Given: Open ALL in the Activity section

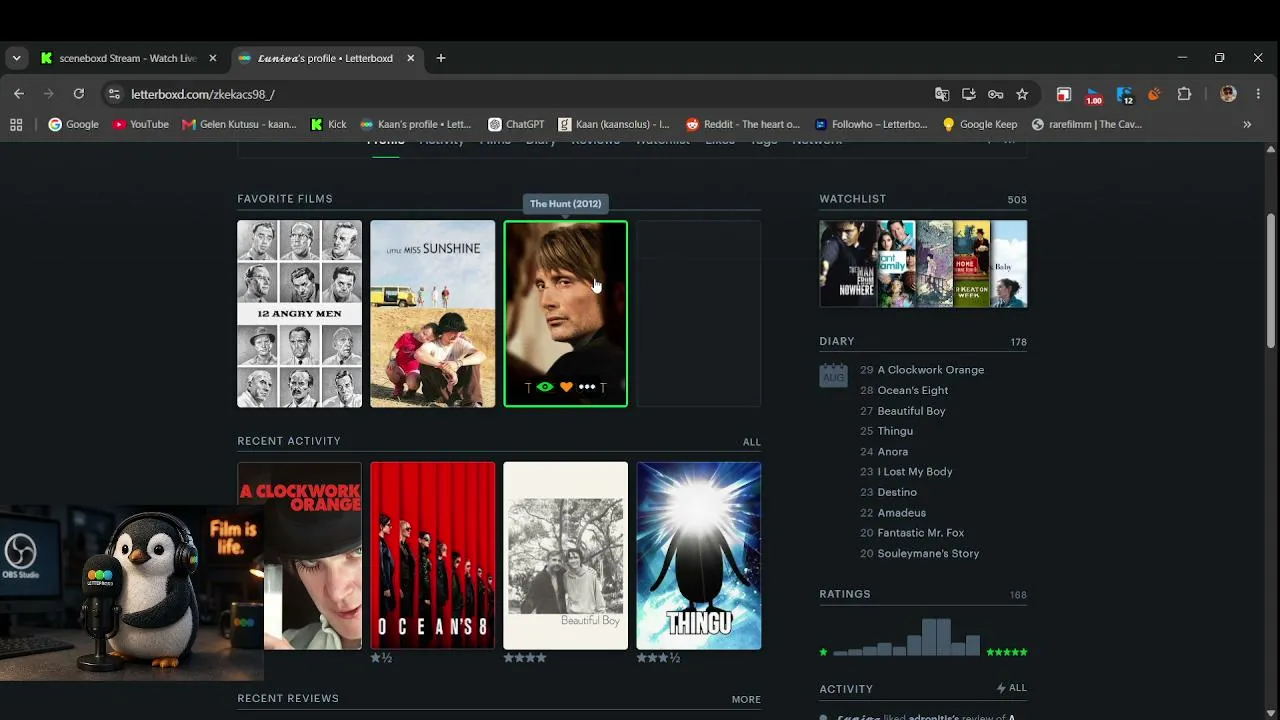Looking at the screenshot, I should [x=1011, y=688].
